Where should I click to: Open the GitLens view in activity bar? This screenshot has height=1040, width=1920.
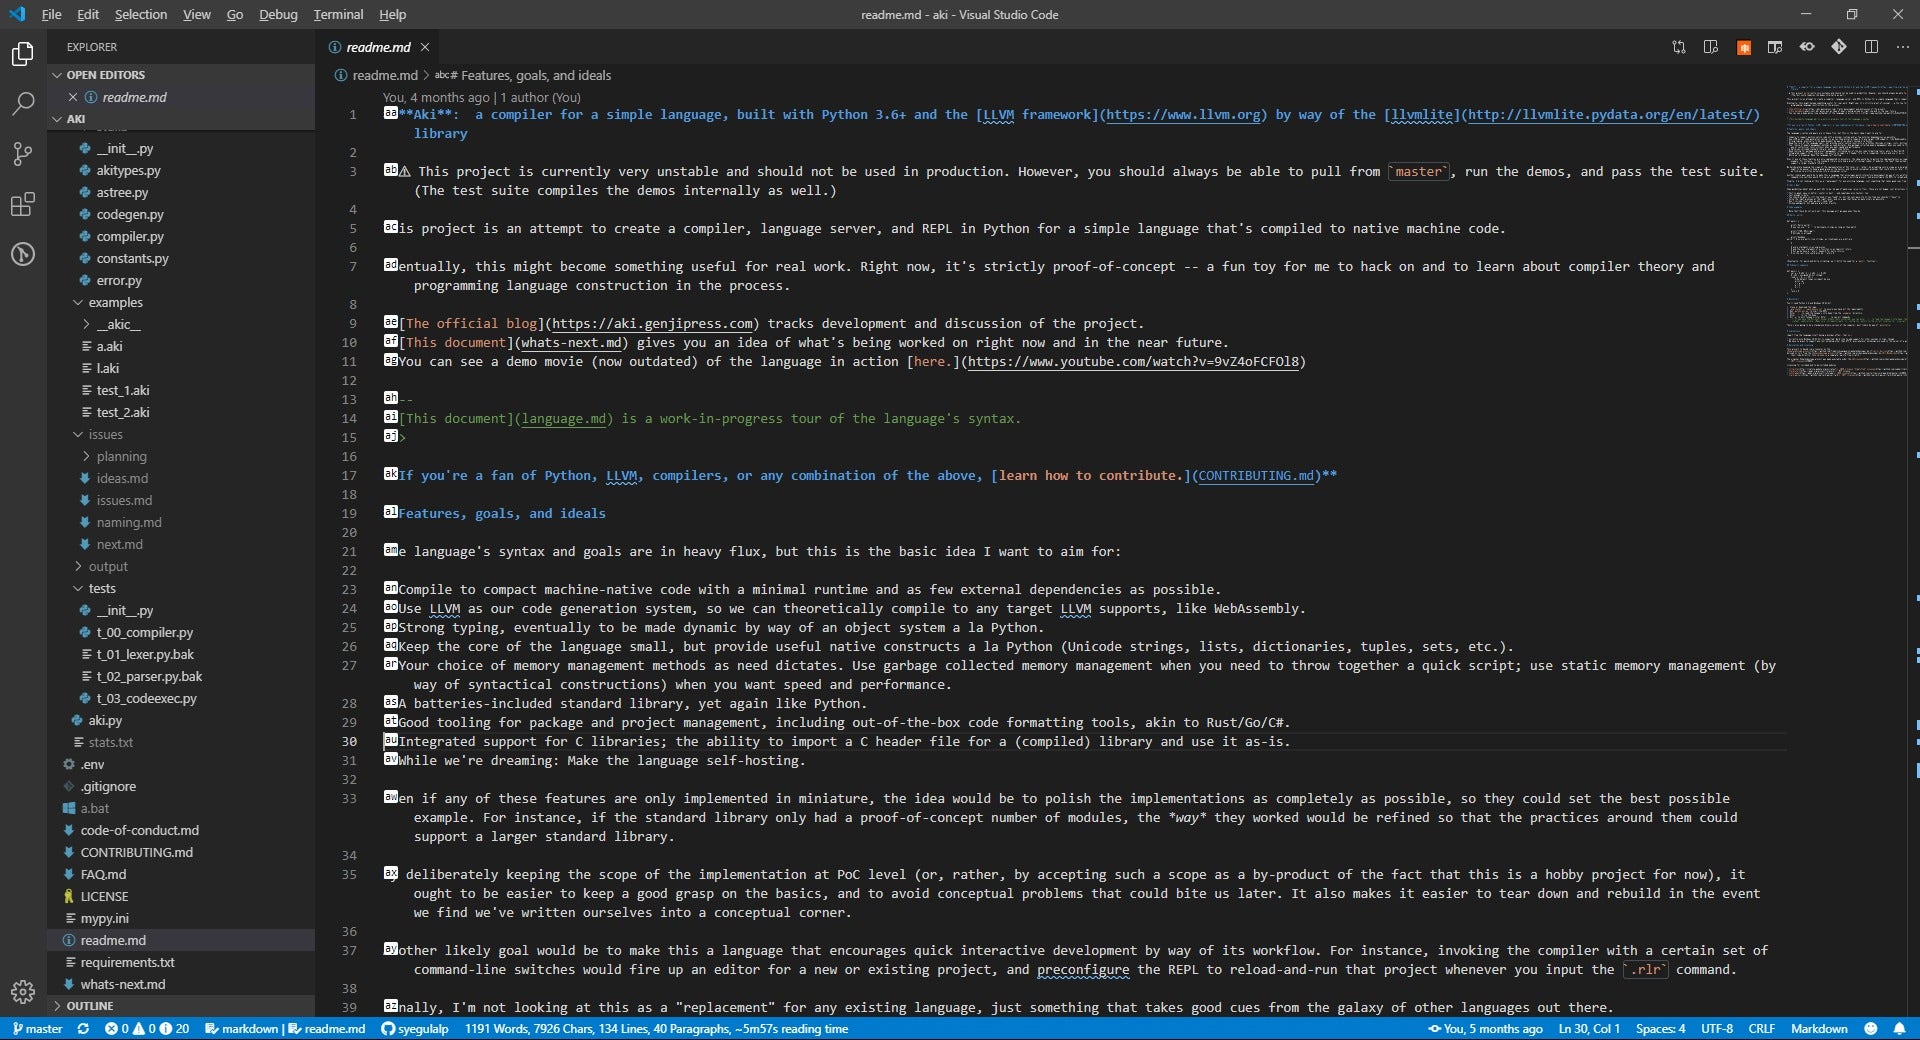click(22, 254)
